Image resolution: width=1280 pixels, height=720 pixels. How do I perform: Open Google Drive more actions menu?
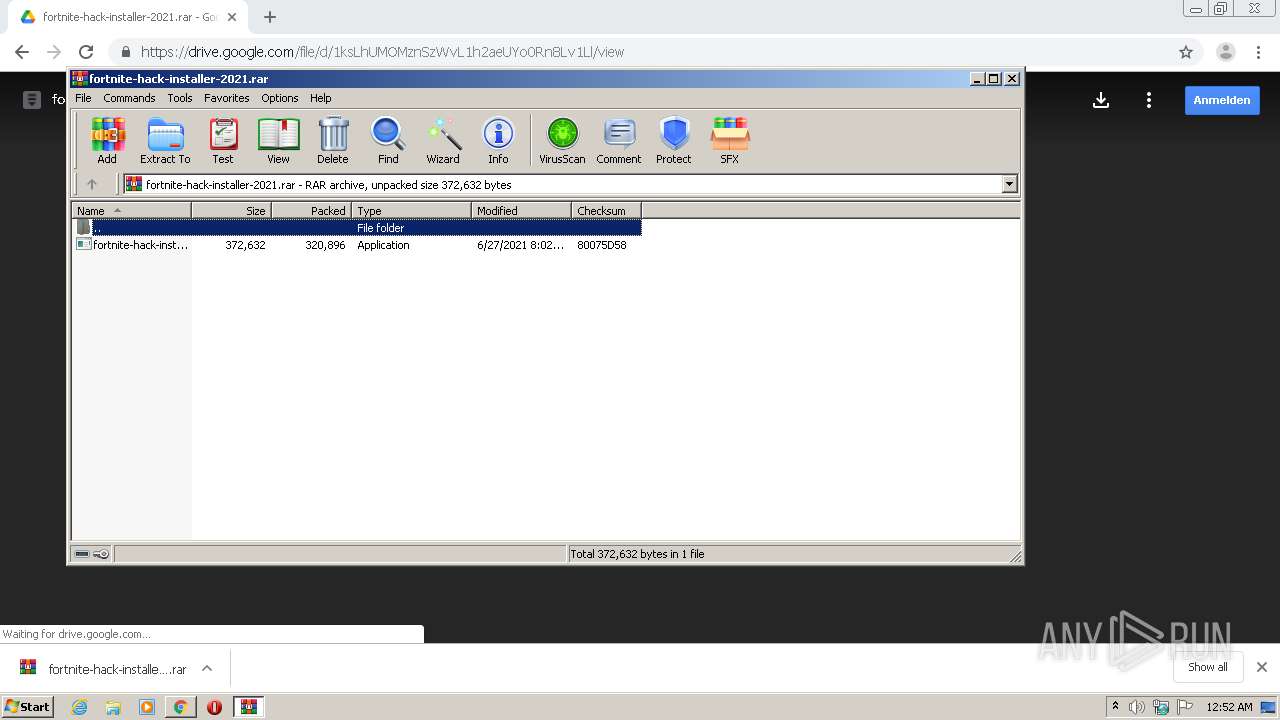pyautogui.click(x=1149, y=100)
